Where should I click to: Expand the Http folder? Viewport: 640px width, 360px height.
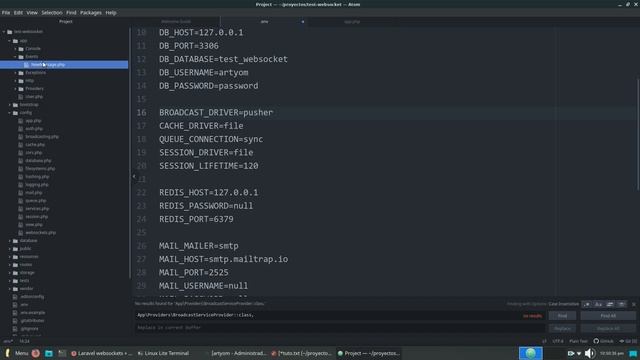coord(16,81)
